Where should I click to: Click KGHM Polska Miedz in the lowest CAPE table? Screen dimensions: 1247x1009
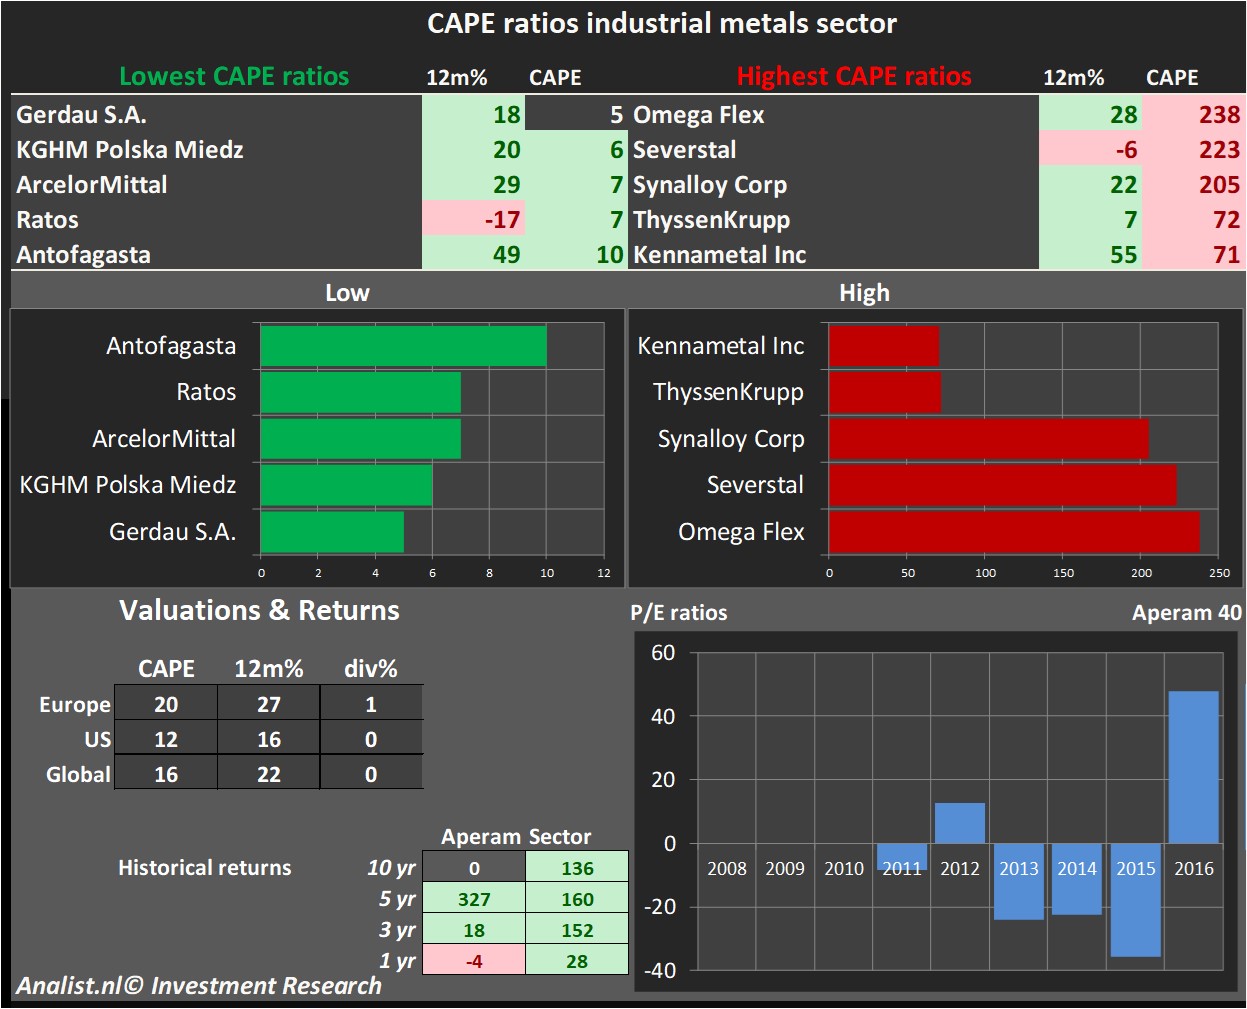130,150
